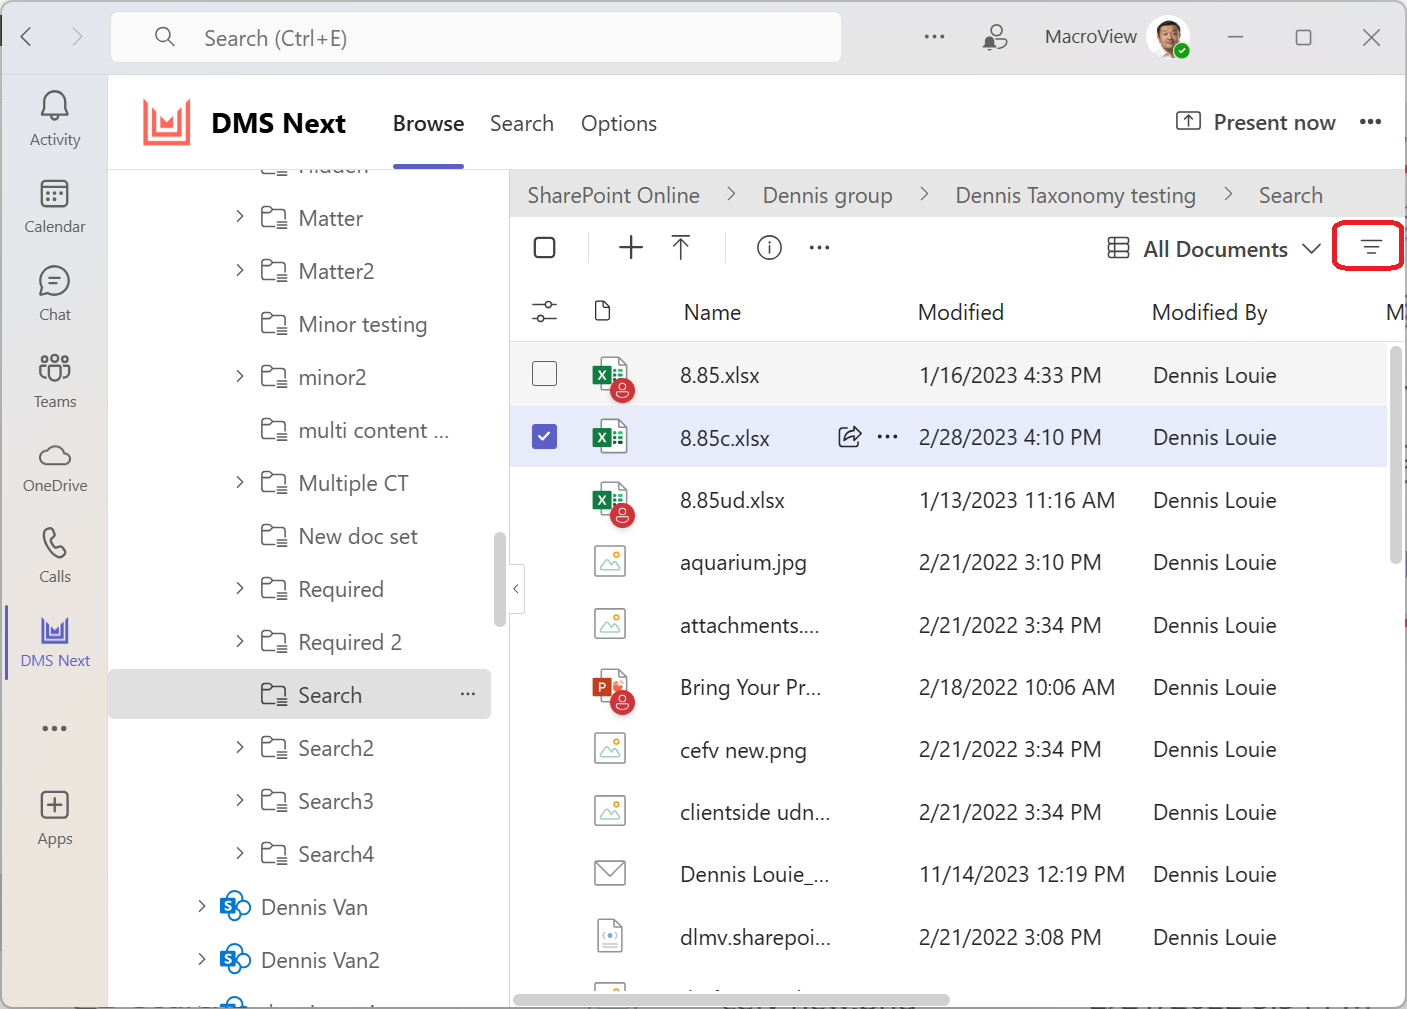Sort by the Modified column header
Screen dimensions: 1407x1009
(x=960, y=312)
